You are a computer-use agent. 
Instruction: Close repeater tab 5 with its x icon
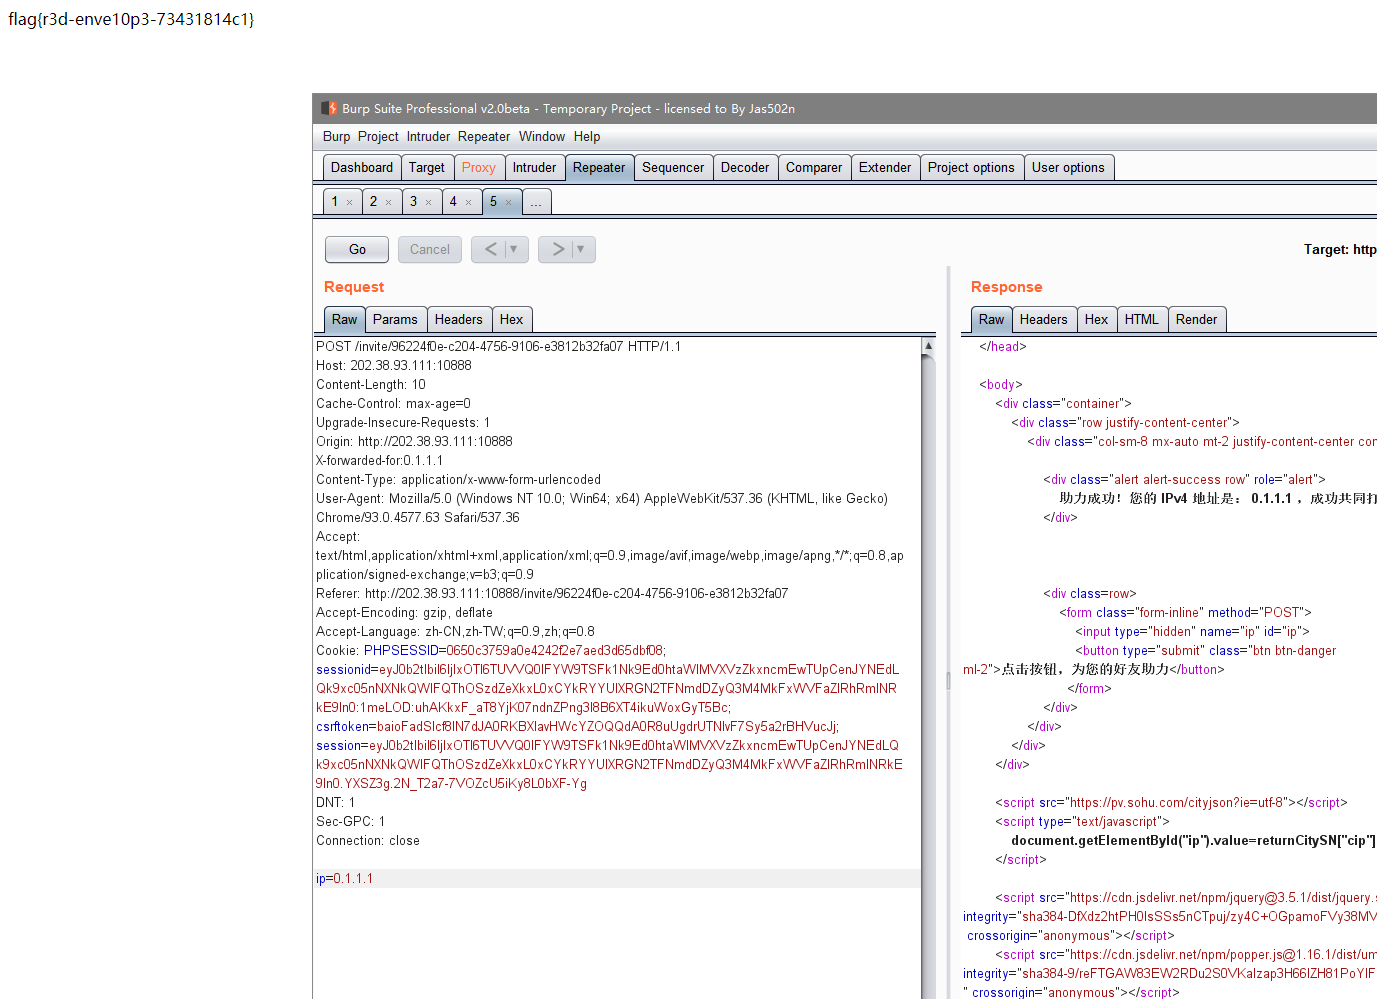(x=508, y=202)
